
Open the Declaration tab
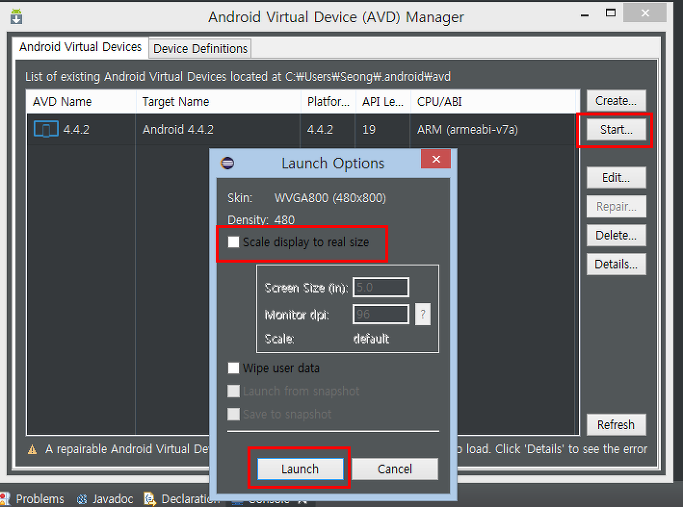(x=183, y=499)
